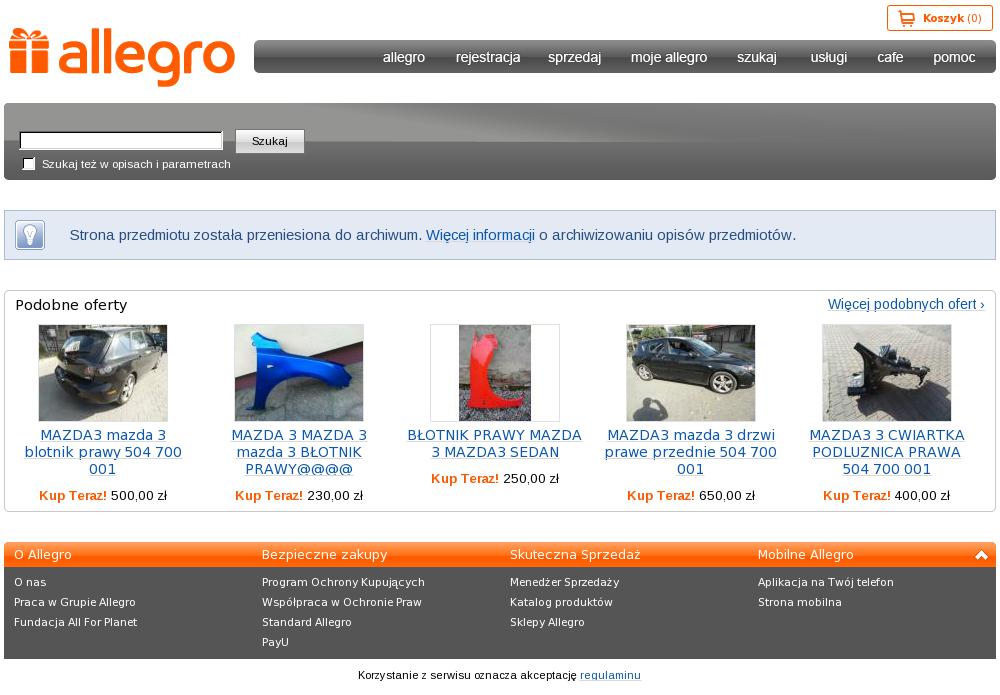
Task: Open black quarter panel part thumbnail
Action: (886, 372)
